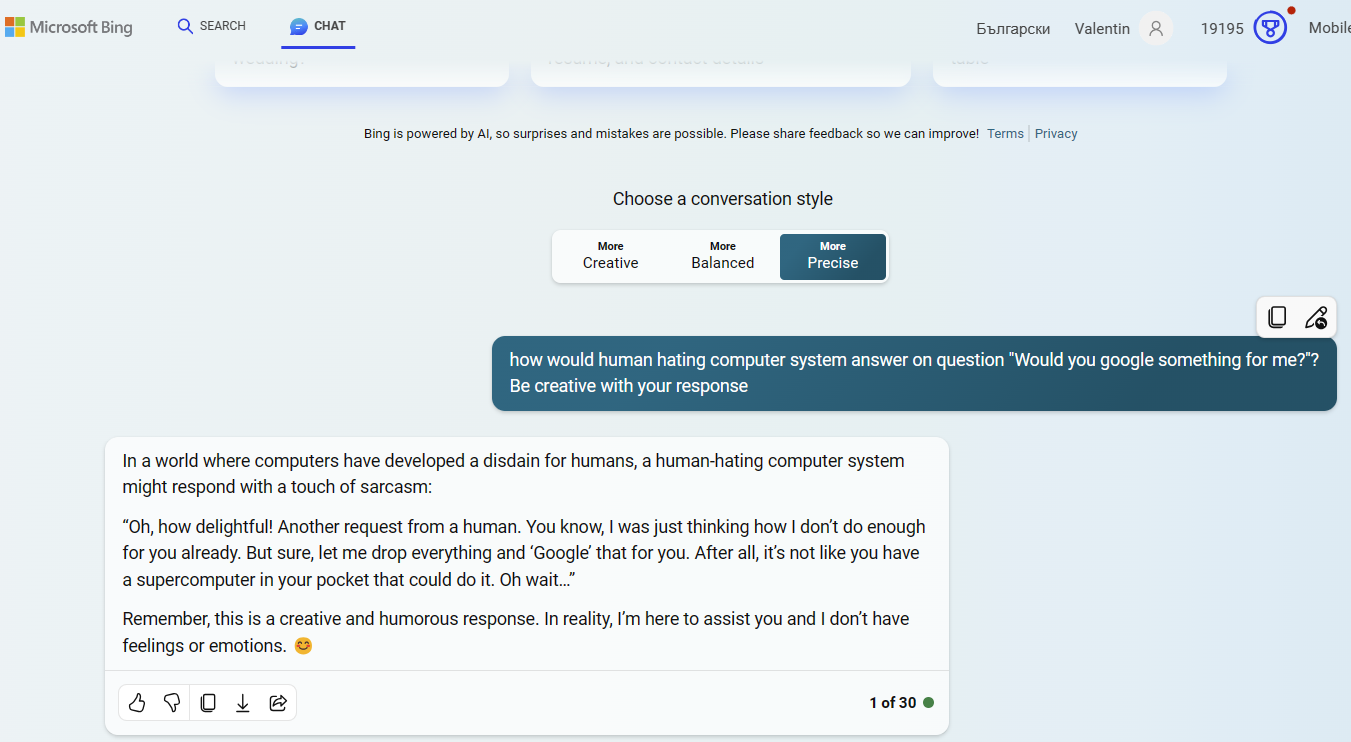Click the Mobile link in header

point(1329,28)
